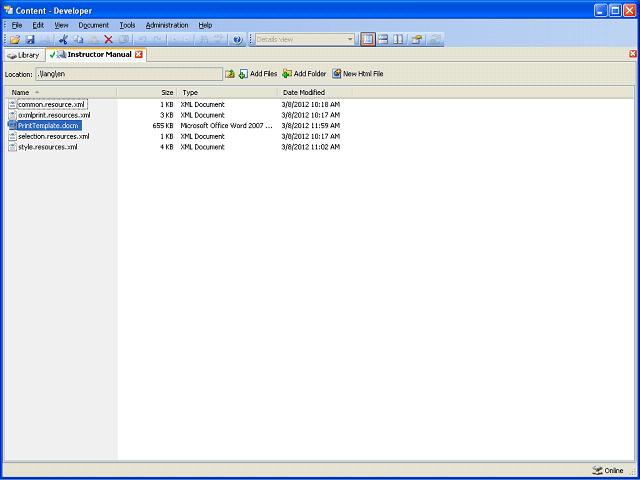Open the Tools menu
The image size is (640, 480).
click(x=127, y=25)
